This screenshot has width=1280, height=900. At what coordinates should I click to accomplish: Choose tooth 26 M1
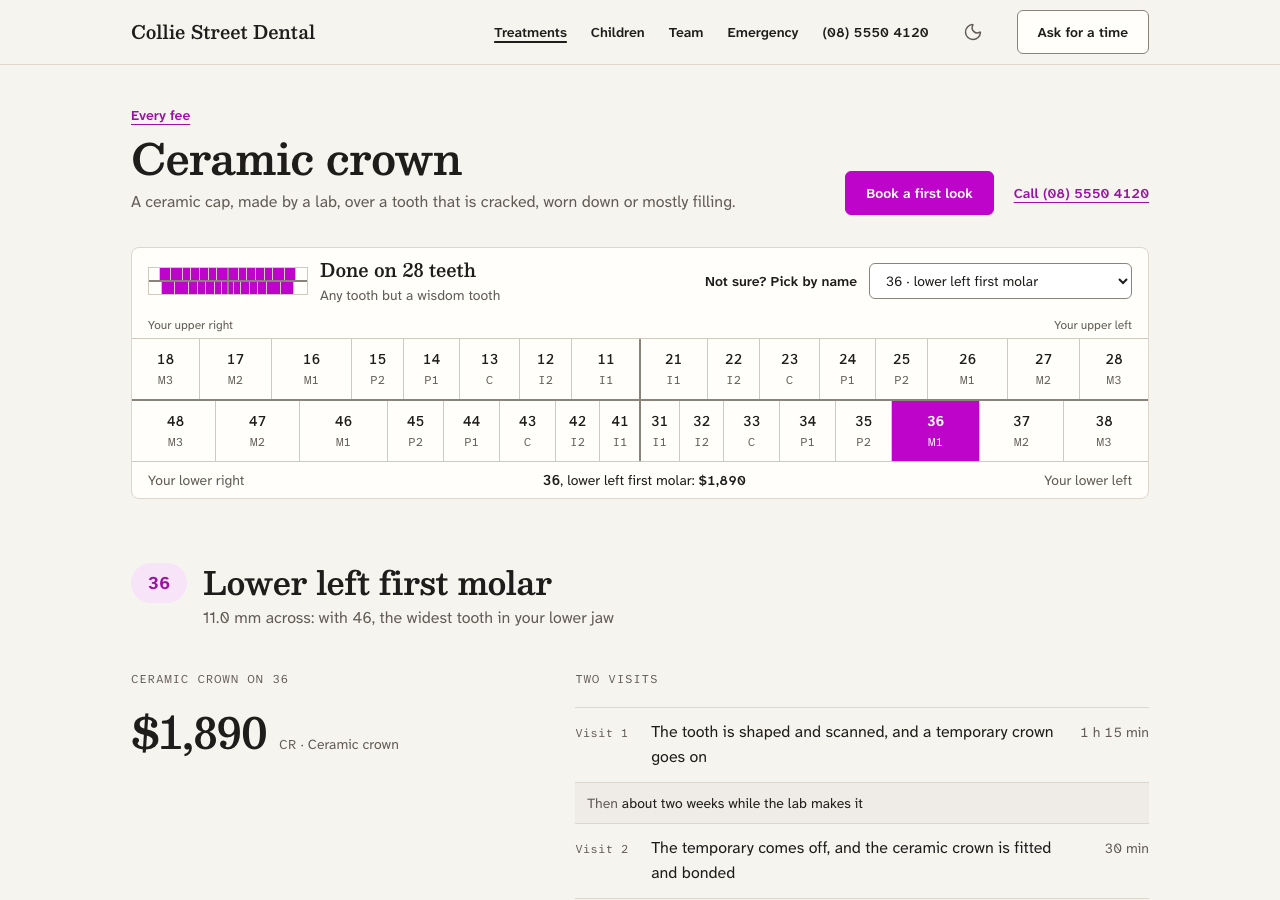tap(967, 369)
